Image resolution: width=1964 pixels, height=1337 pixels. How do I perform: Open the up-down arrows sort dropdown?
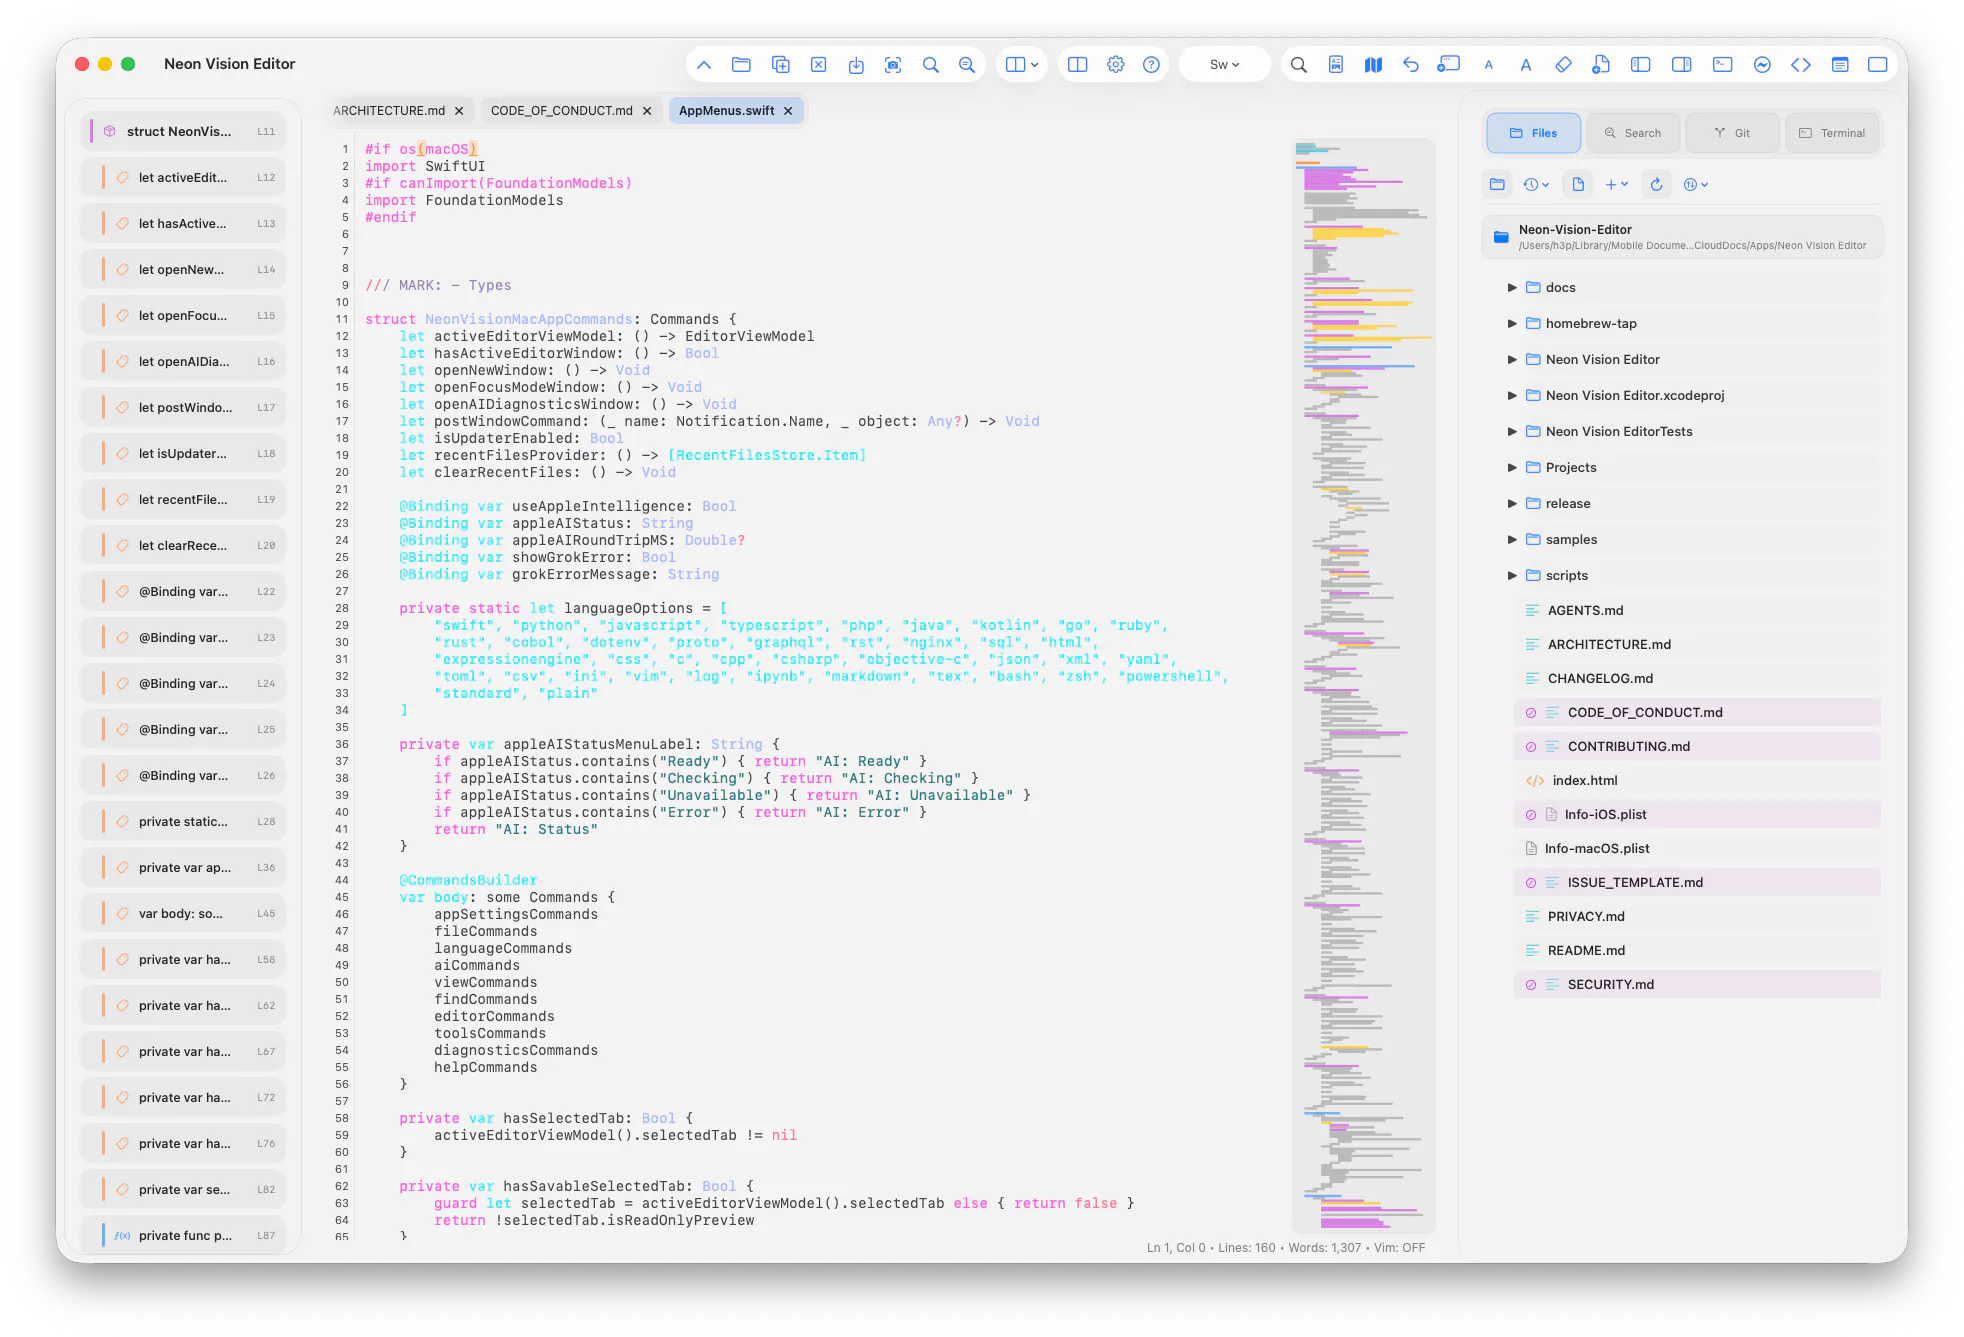(x=1695, y=184)
